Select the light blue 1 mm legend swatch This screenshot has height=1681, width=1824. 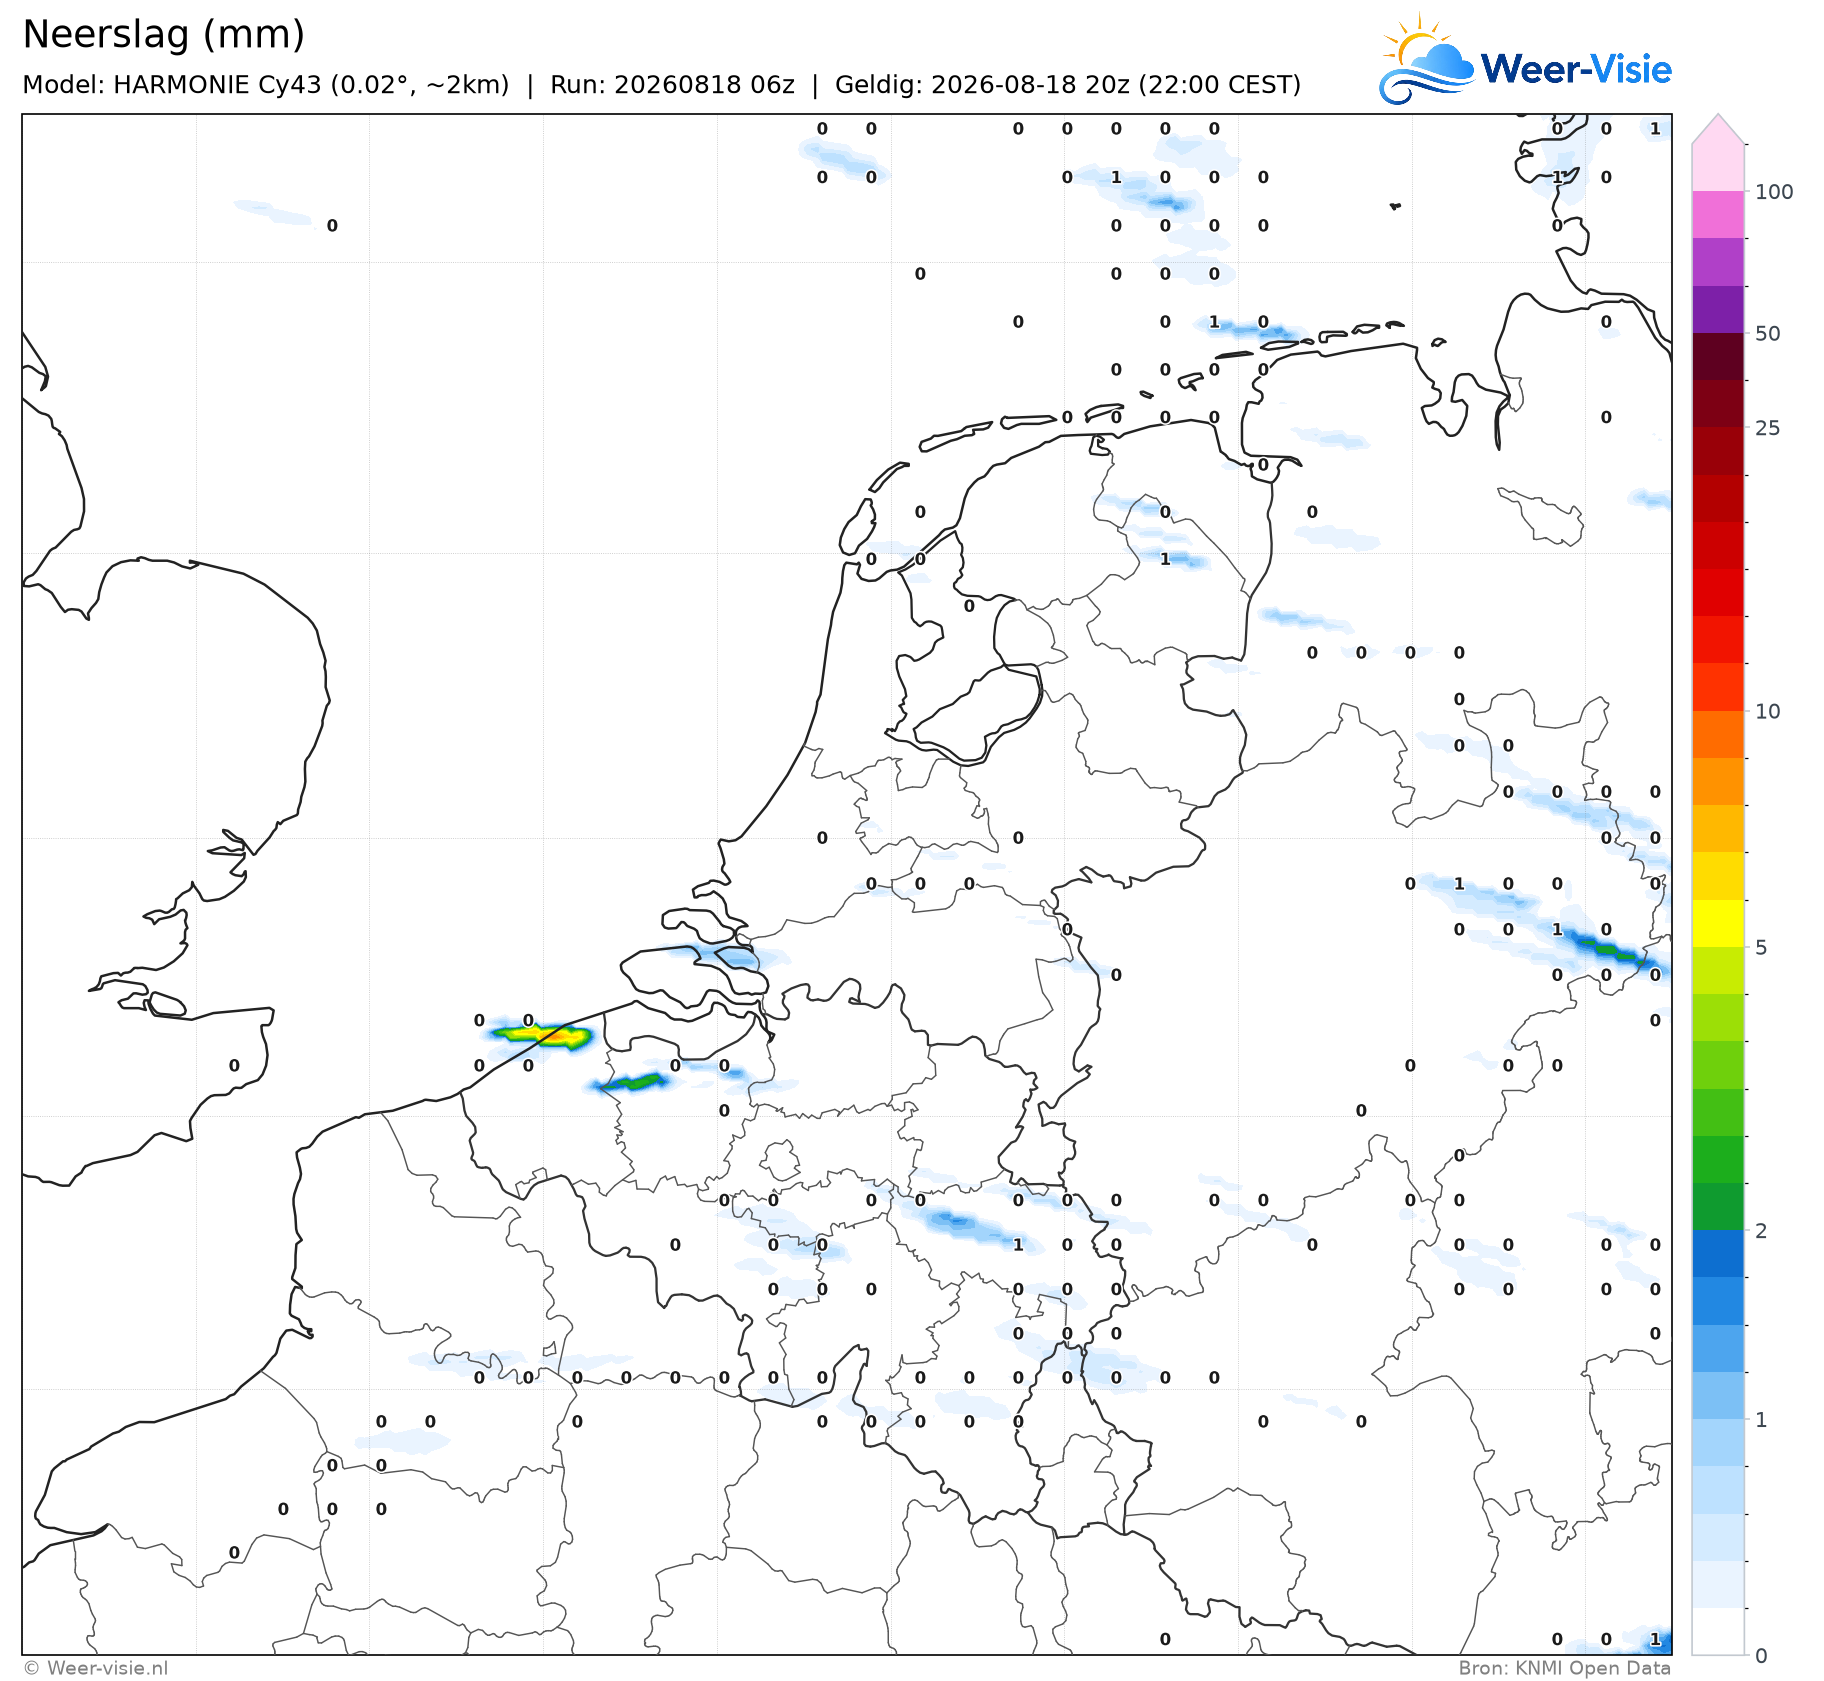[x=1718, y=1396]
